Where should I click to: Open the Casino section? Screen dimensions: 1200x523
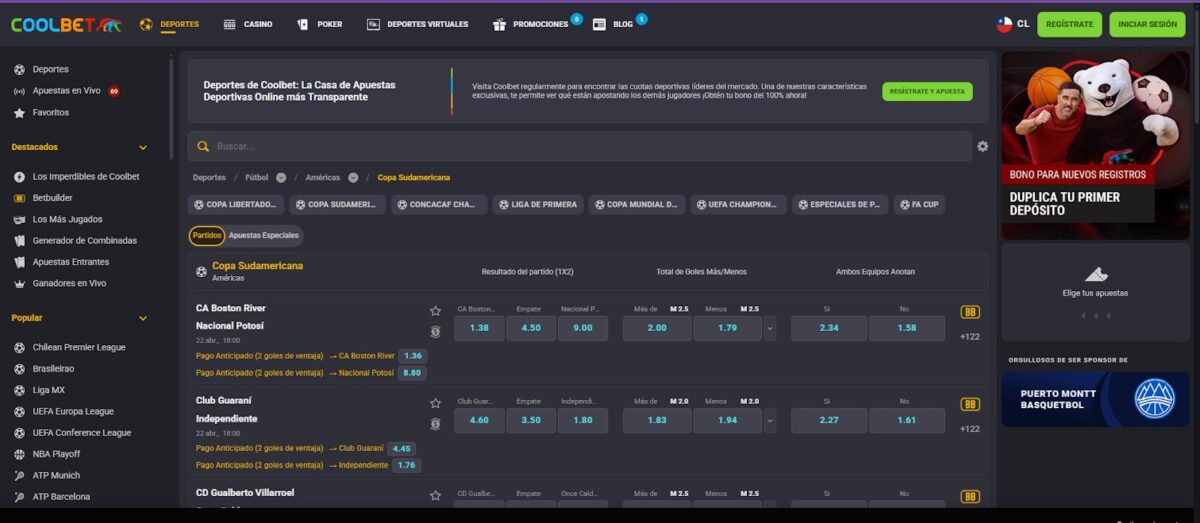coord(248,24)
